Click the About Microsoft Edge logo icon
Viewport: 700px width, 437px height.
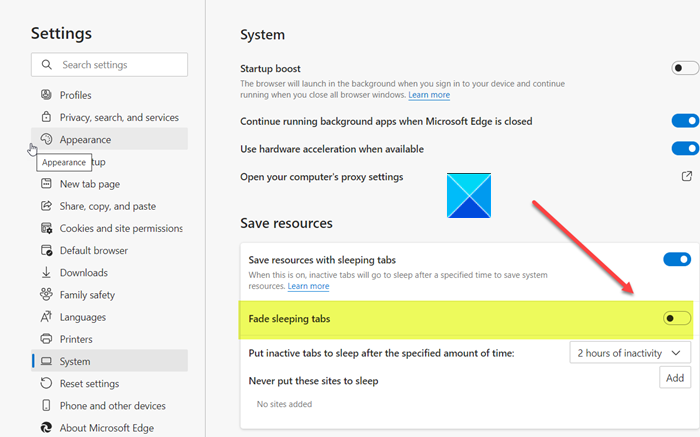46,427
